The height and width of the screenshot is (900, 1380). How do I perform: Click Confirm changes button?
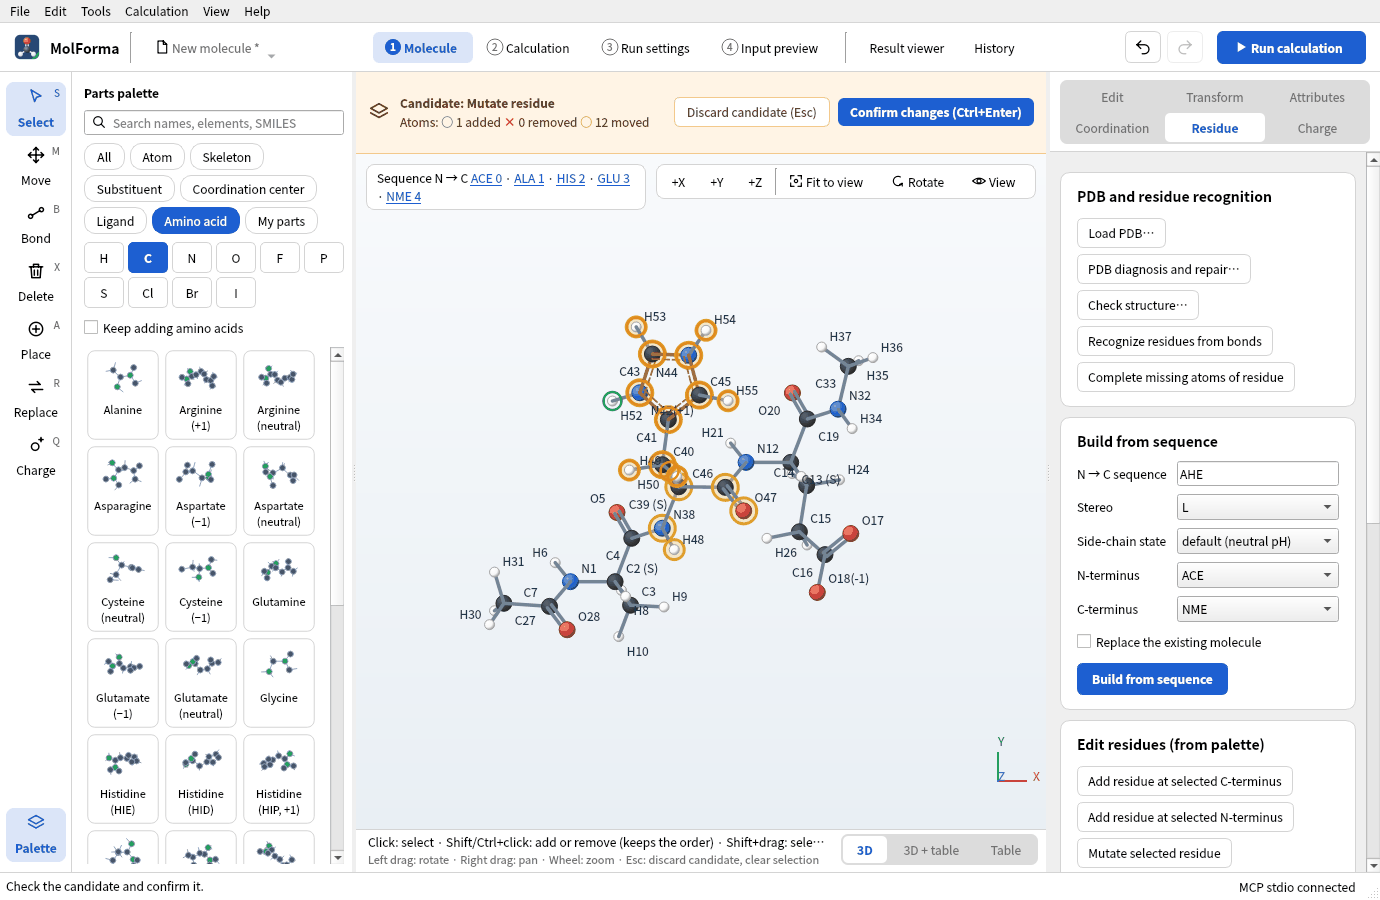coord(936,112)
